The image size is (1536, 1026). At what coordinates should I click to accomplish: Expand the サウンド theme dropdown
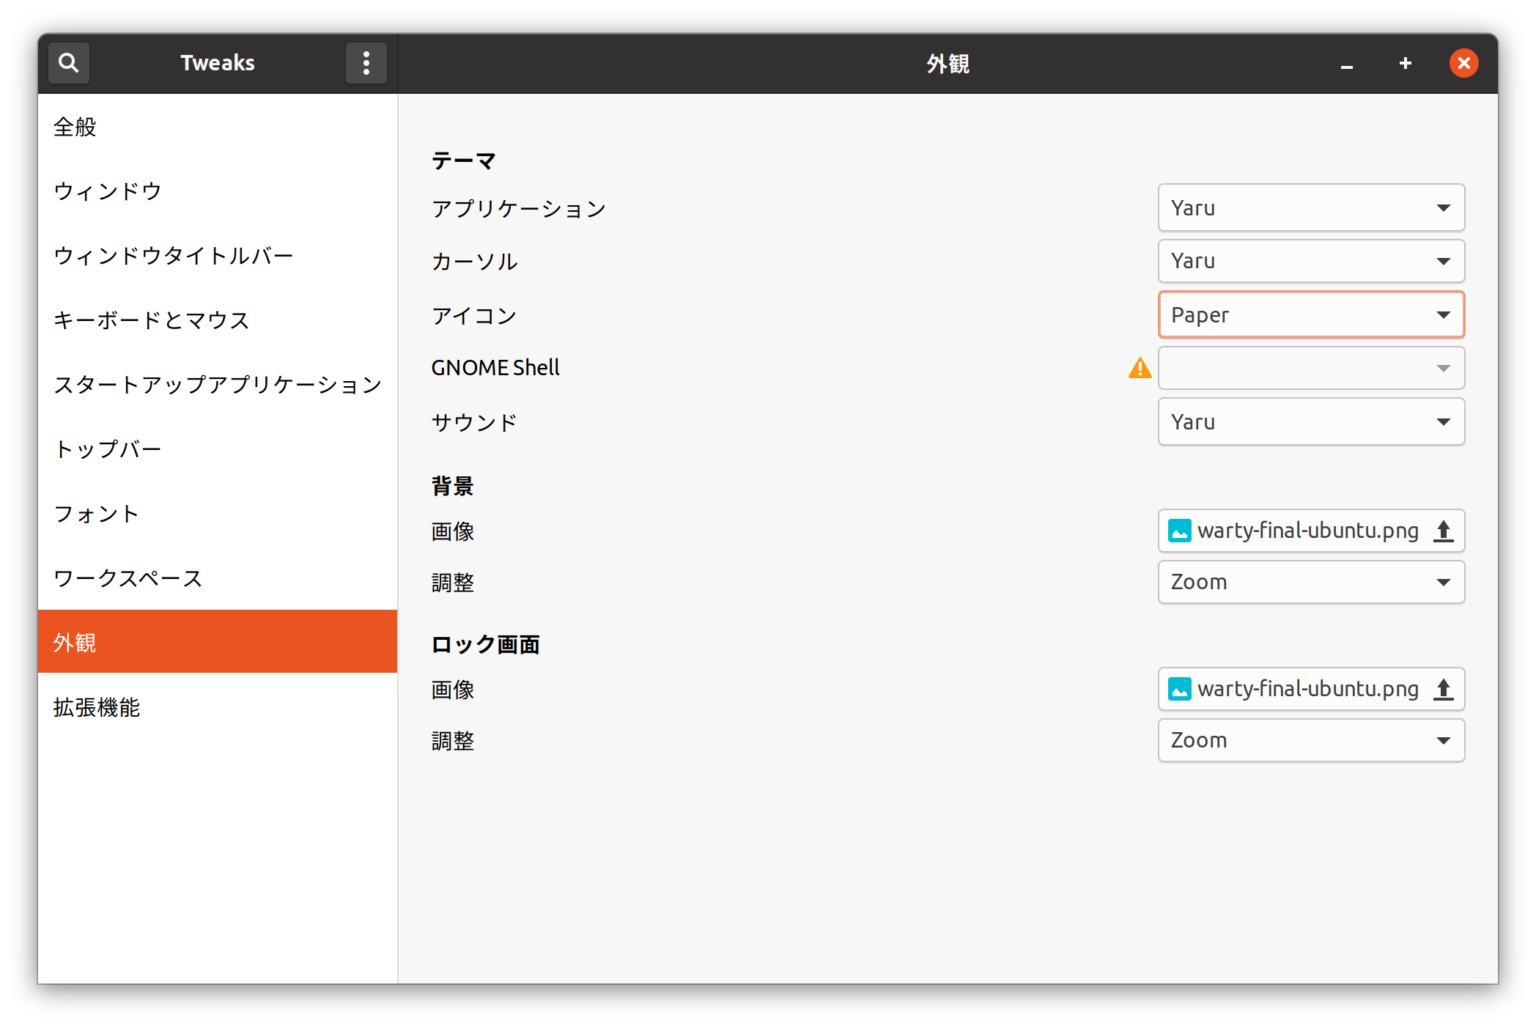1310,422
